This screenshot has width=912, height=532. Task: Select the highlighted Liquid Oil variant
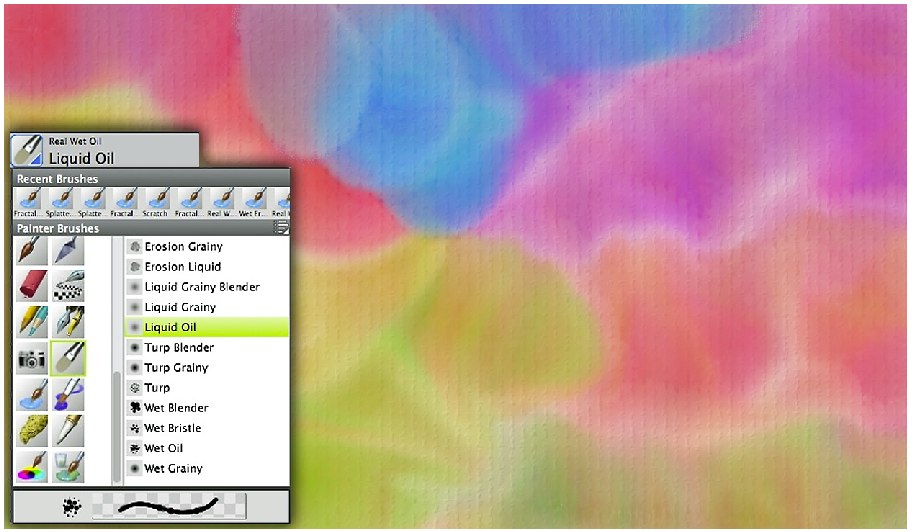point(207,327)
